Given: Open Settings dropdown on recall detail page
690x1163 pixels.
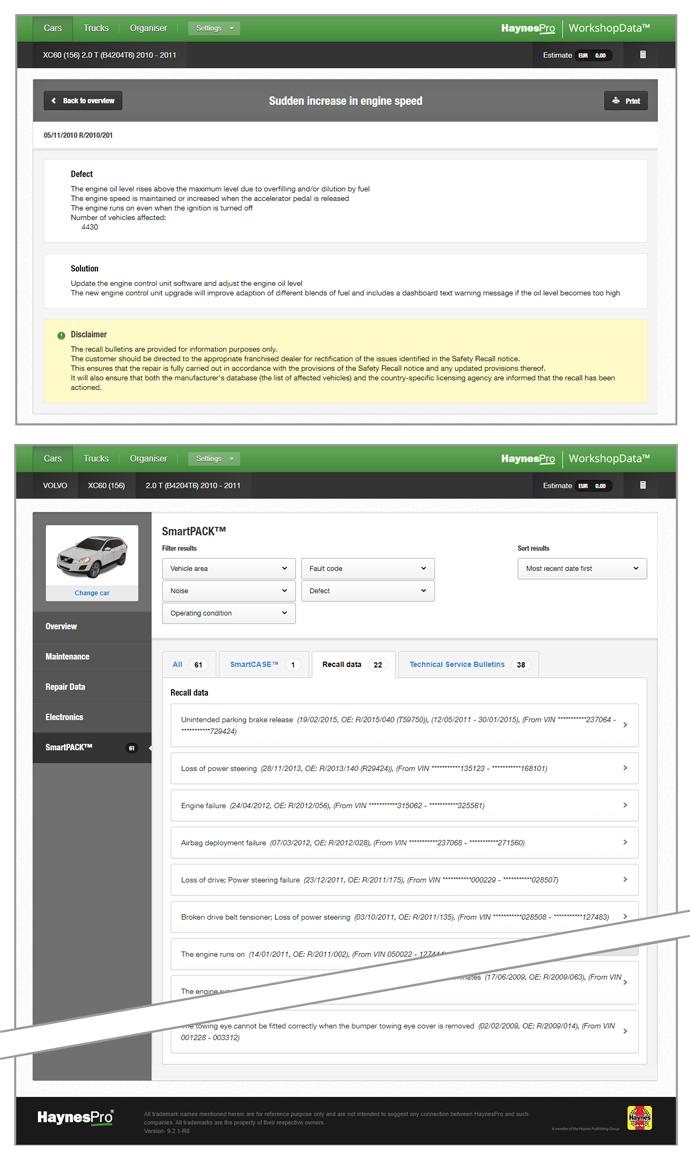Looking at the screenshot, I should [214, 28].
